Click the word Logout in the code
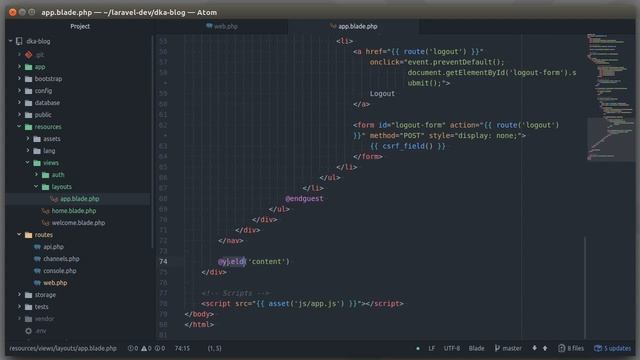Screen dimensions: 640x360 click(382, 93)
